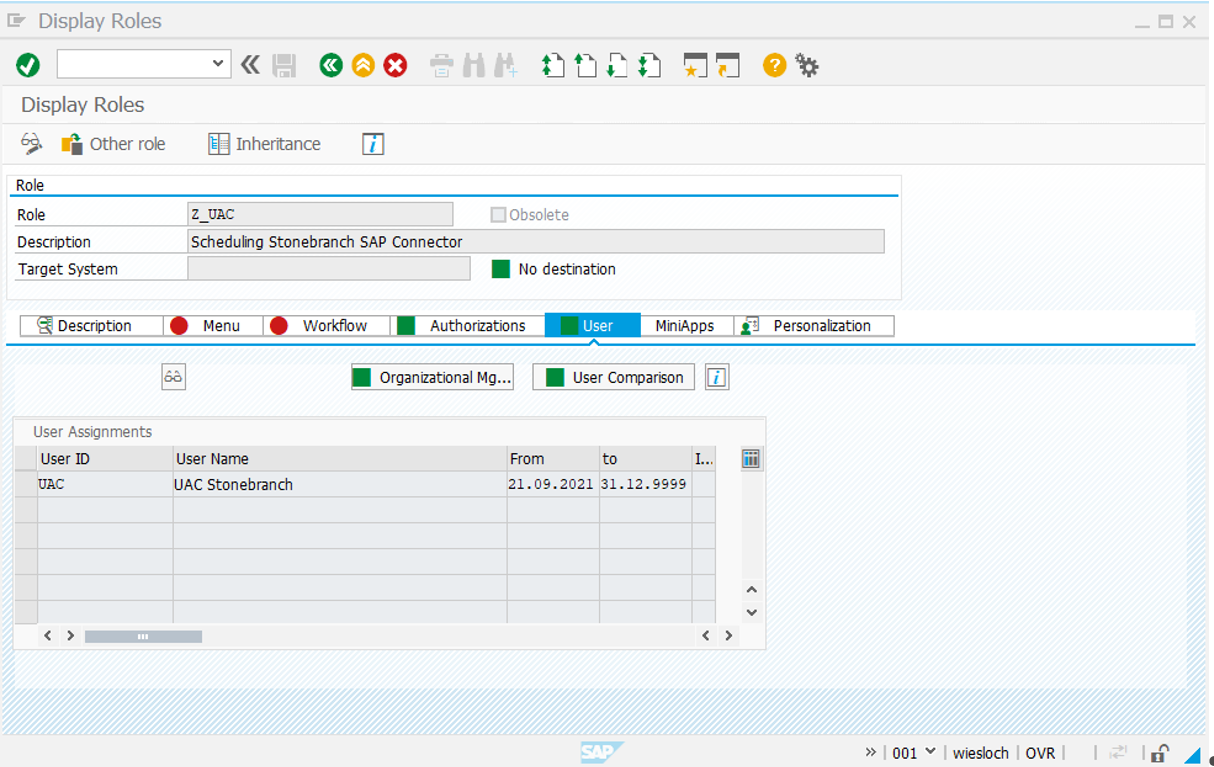
Task: Click the Display/Change glasses-pencil icon
Action: pos(32,144)
